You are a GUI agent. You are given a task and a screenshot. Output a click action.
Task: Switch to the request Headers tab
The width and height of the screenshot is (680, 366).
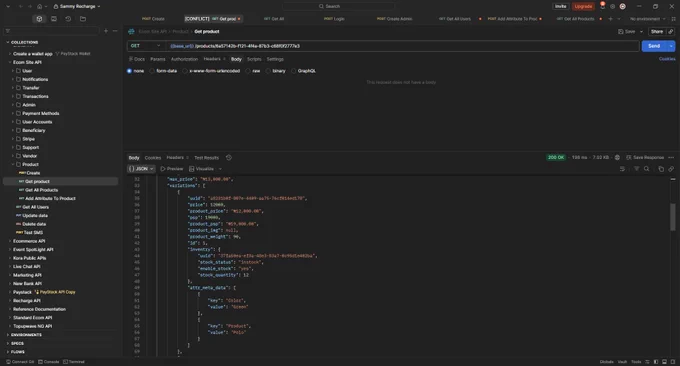point(214,59)
